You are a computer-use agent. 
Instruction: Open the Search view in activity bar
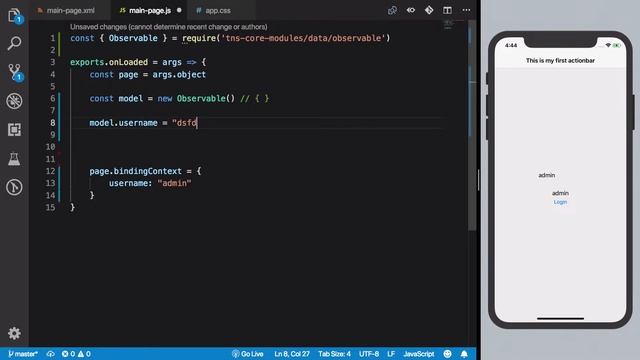(14, 43)
